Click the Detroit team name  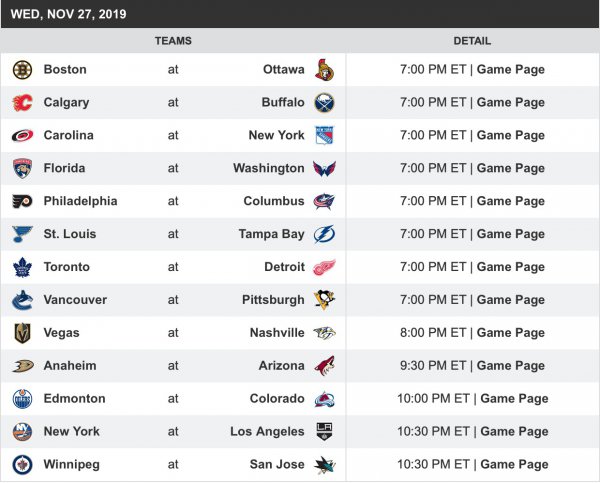[x=284, y=267]
